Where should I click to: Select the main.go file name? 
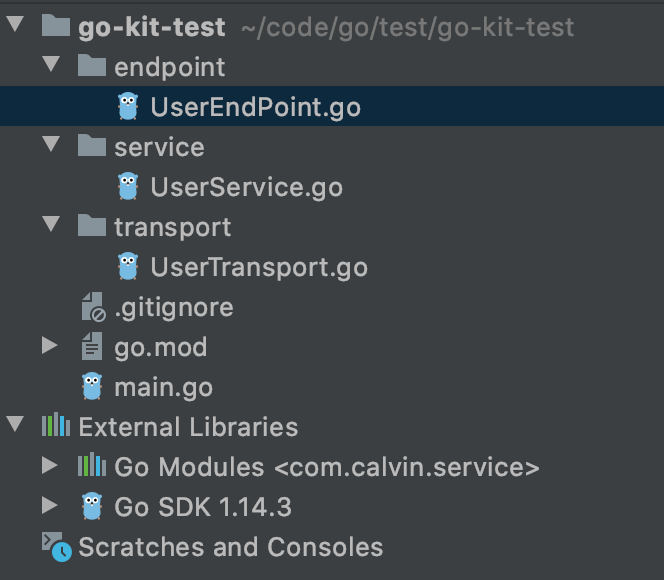(163, 387)
